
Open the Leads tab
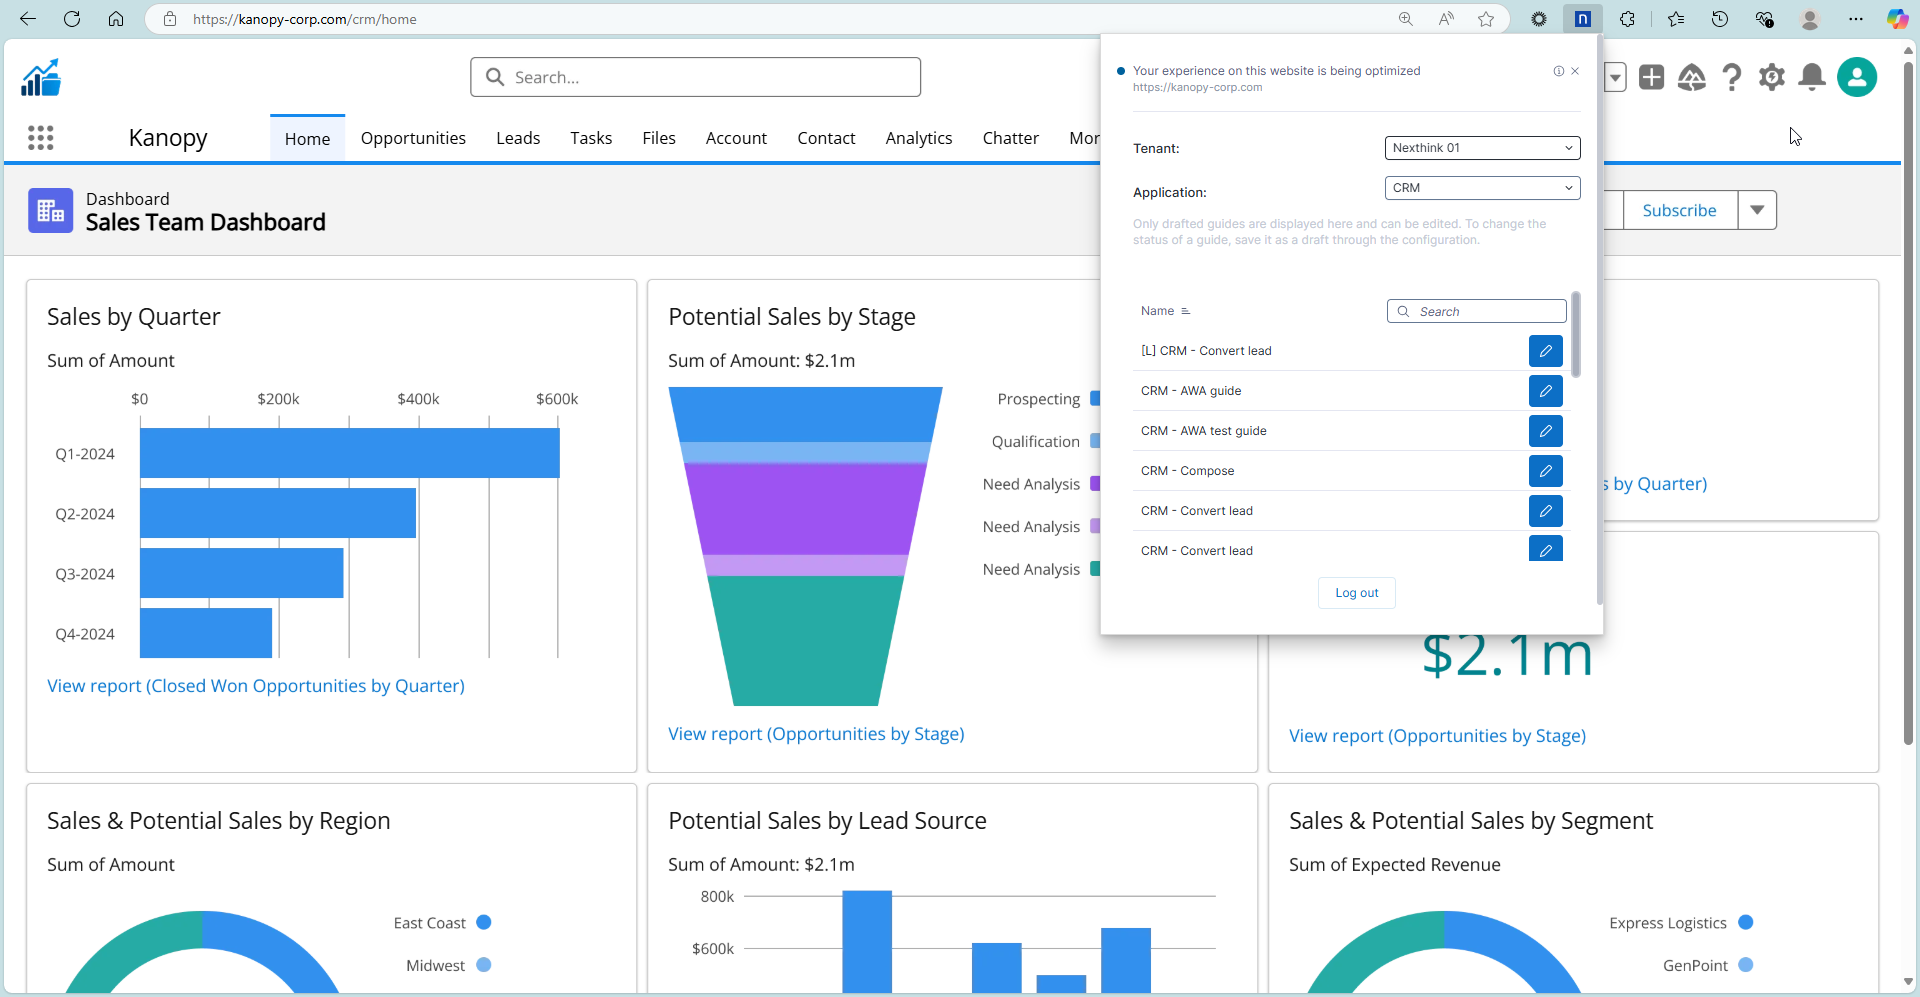[x=518, y=138]
